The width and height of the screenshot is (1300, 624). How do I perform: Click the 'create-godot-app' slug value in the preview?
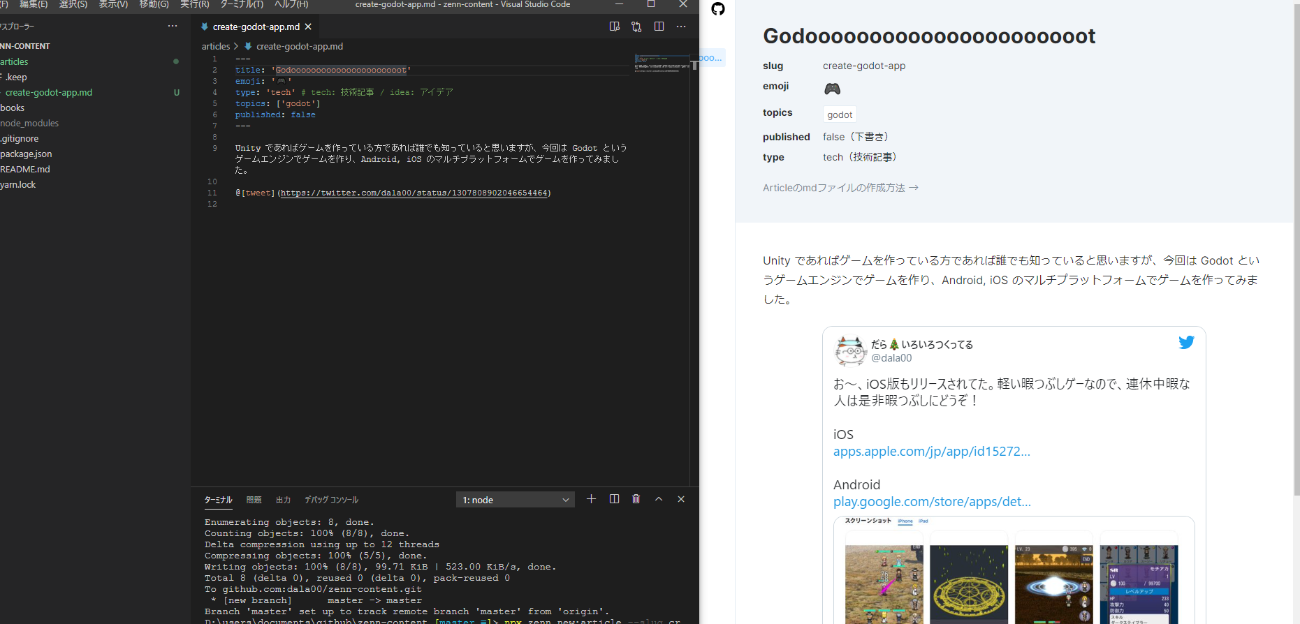(864, 65)
